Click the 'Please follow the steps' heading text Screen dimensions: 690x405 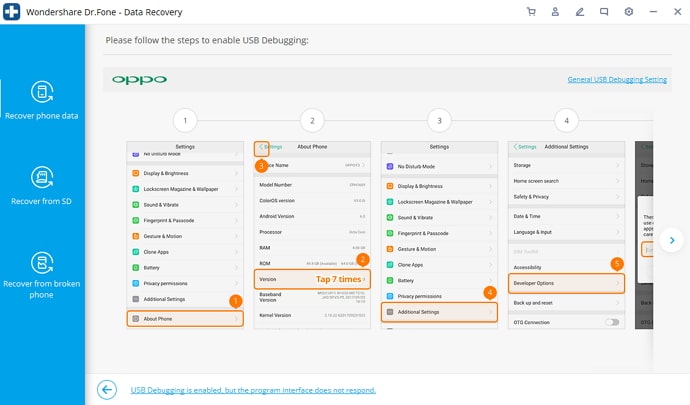click(x=207, y=40)
